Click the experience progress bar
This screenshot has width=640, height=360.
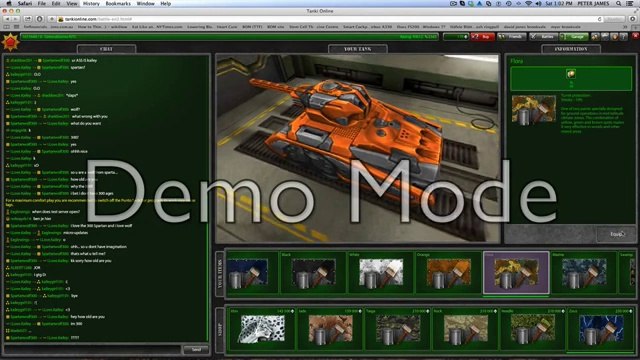pyautogui.click(x=230, y=37)
